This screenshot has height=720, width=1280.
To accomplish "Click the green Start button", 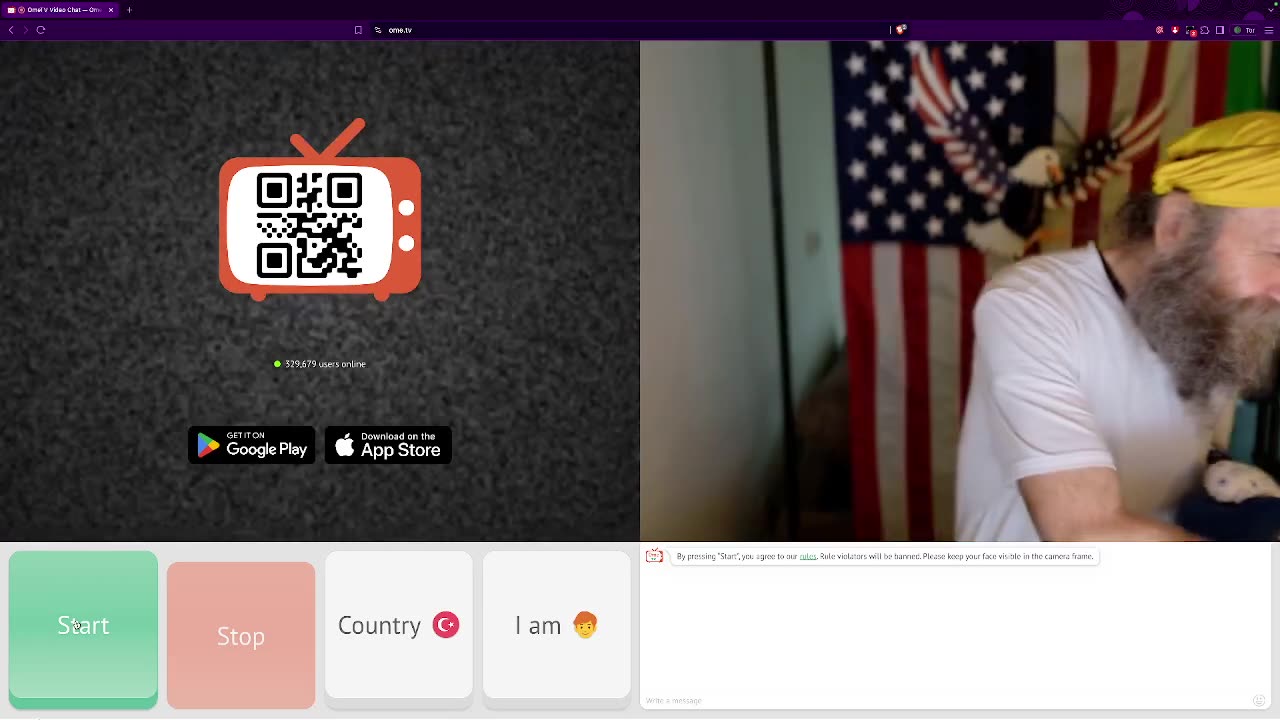I will tap(83, 630).
